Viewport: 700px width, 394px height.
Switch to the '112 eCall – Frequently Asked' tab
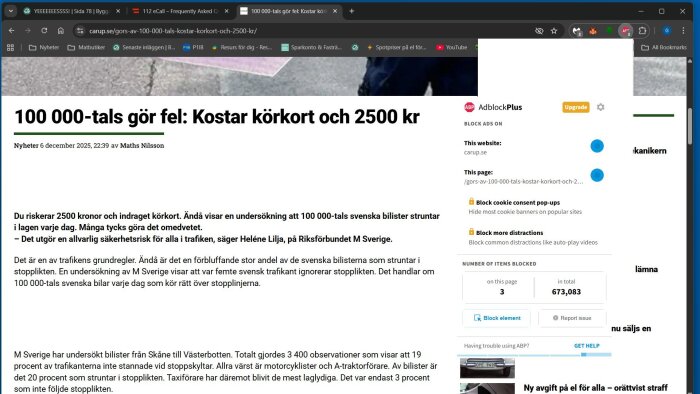point(180,11)
